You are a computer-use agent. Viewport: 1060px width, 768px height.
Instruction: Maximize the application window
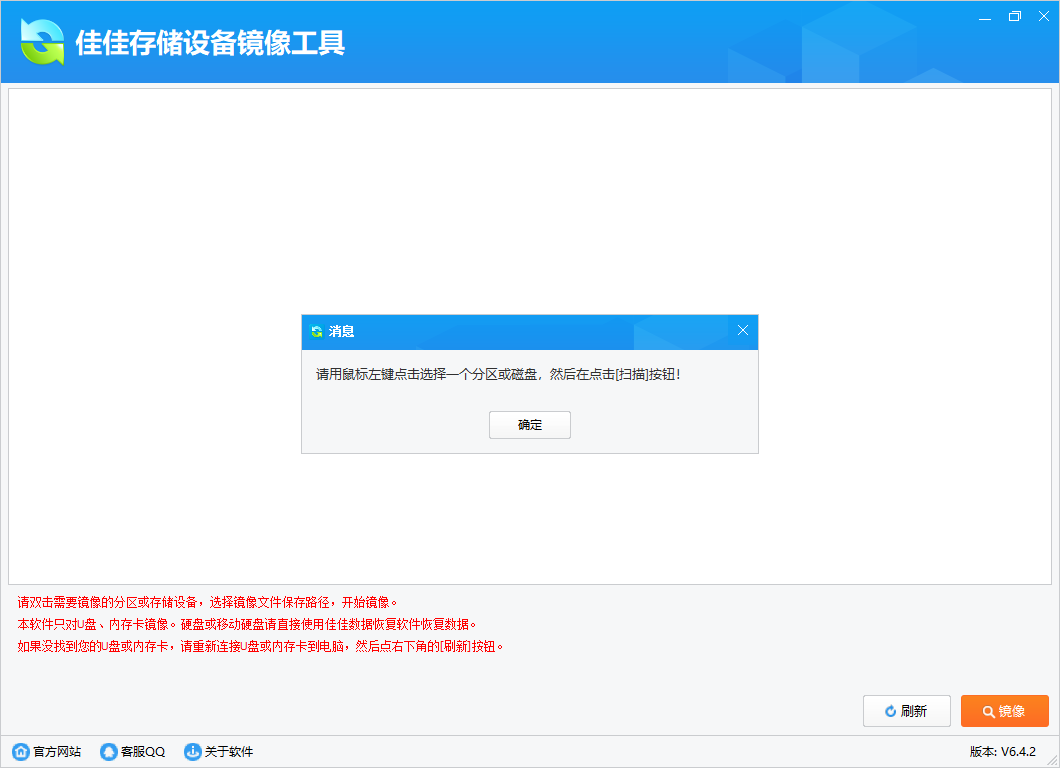[1012, 16]
